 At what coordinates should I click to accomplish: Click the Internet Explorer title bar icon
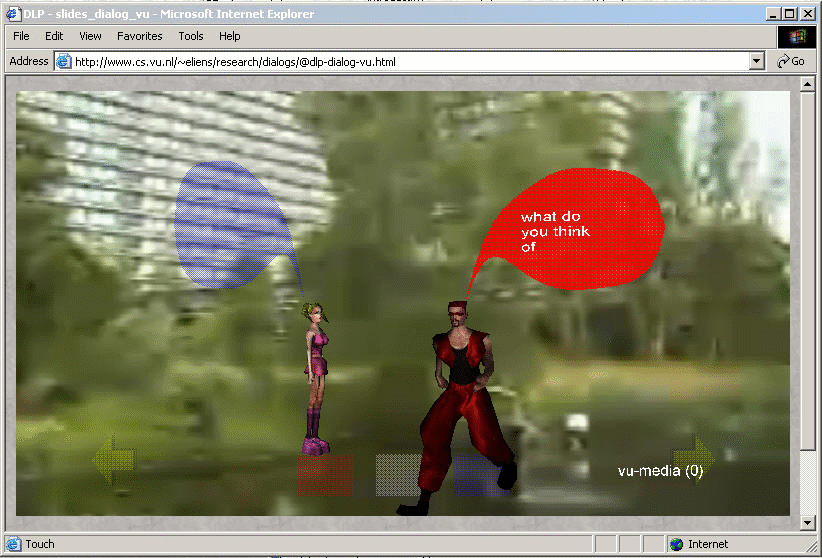(x=13, y=14)
